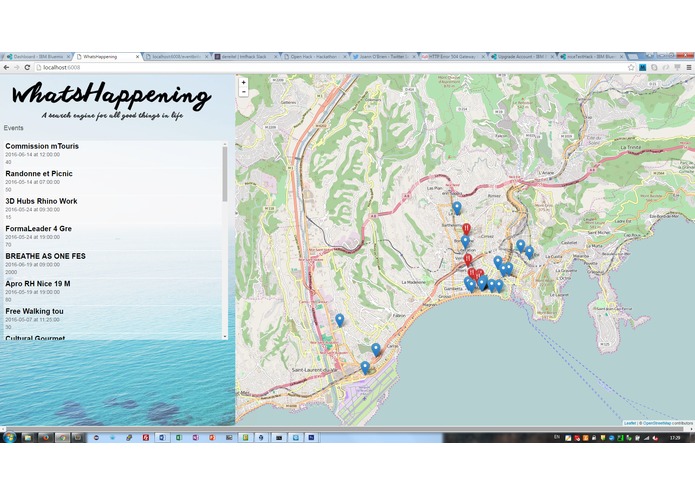Click the events list scroll-up arrow
This screenshot has width=695, height=494.
point(225,144)
